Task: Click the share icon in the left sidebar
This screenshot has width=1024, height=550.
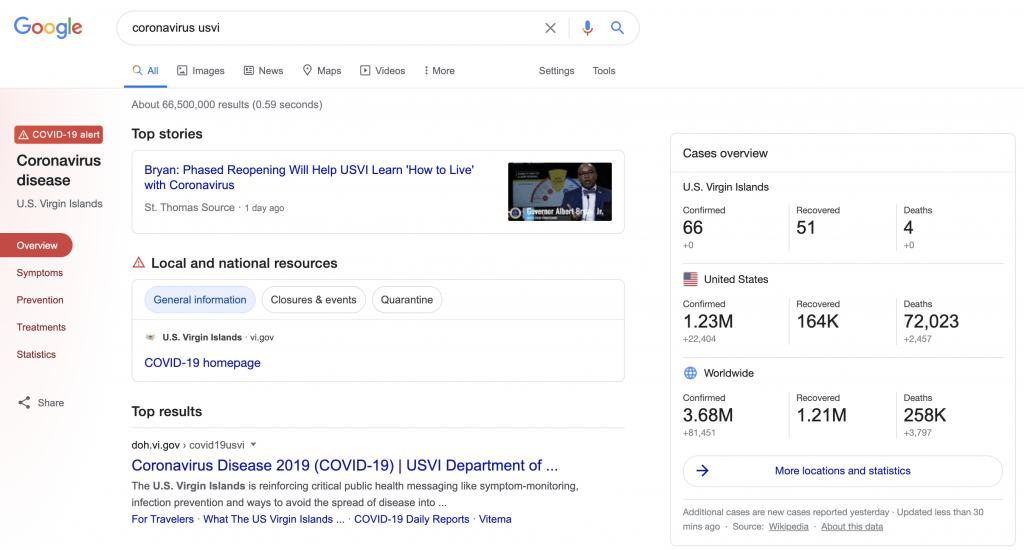Action: point(24,402)
